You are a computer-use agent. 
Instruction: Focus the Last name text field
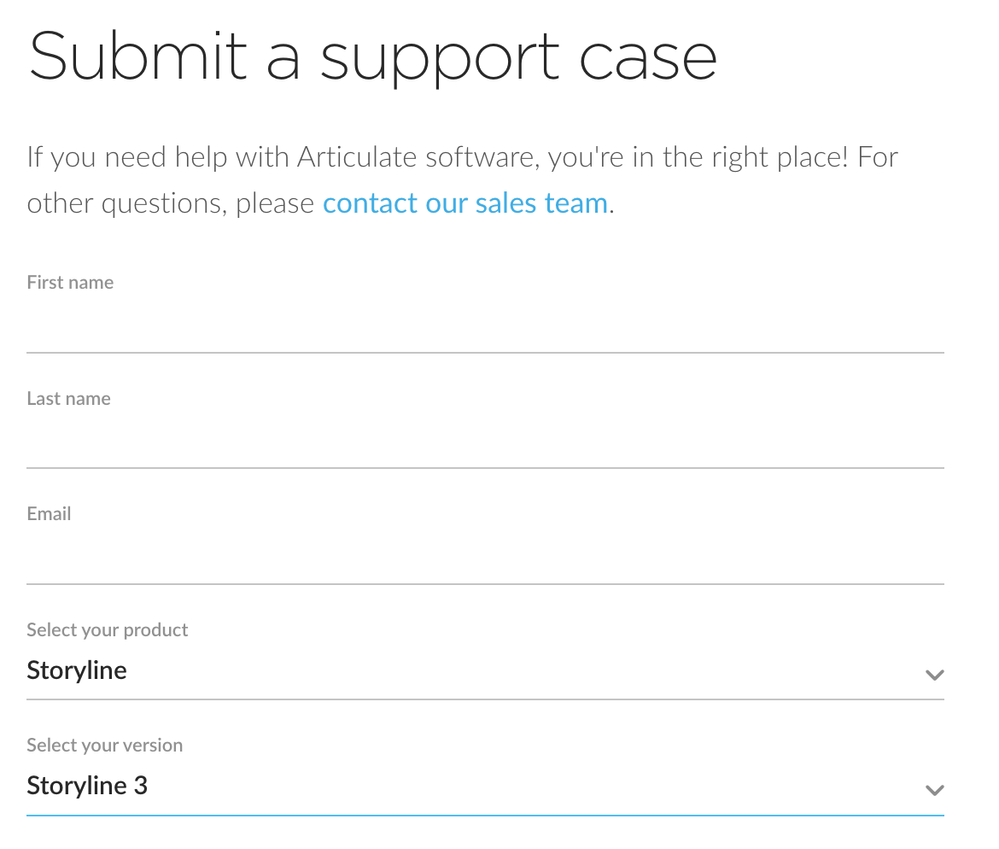tap(485, 443)
